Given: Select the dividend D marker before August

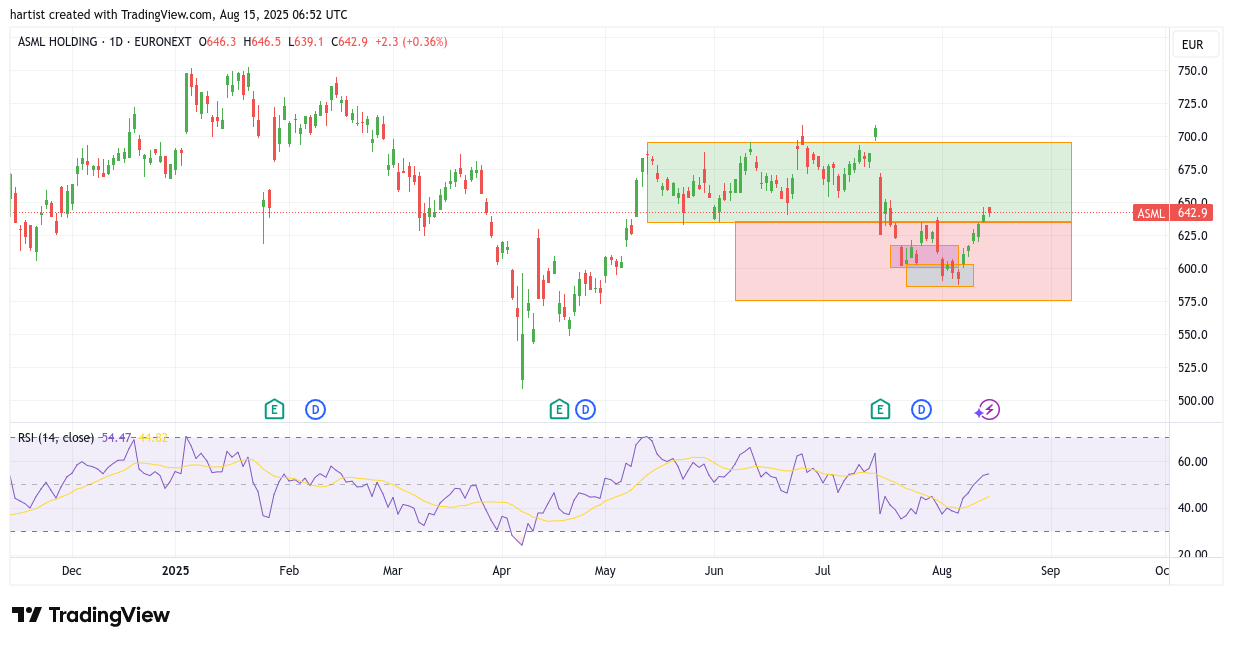Looking at the screenshot, I should [x=921, y=409].
